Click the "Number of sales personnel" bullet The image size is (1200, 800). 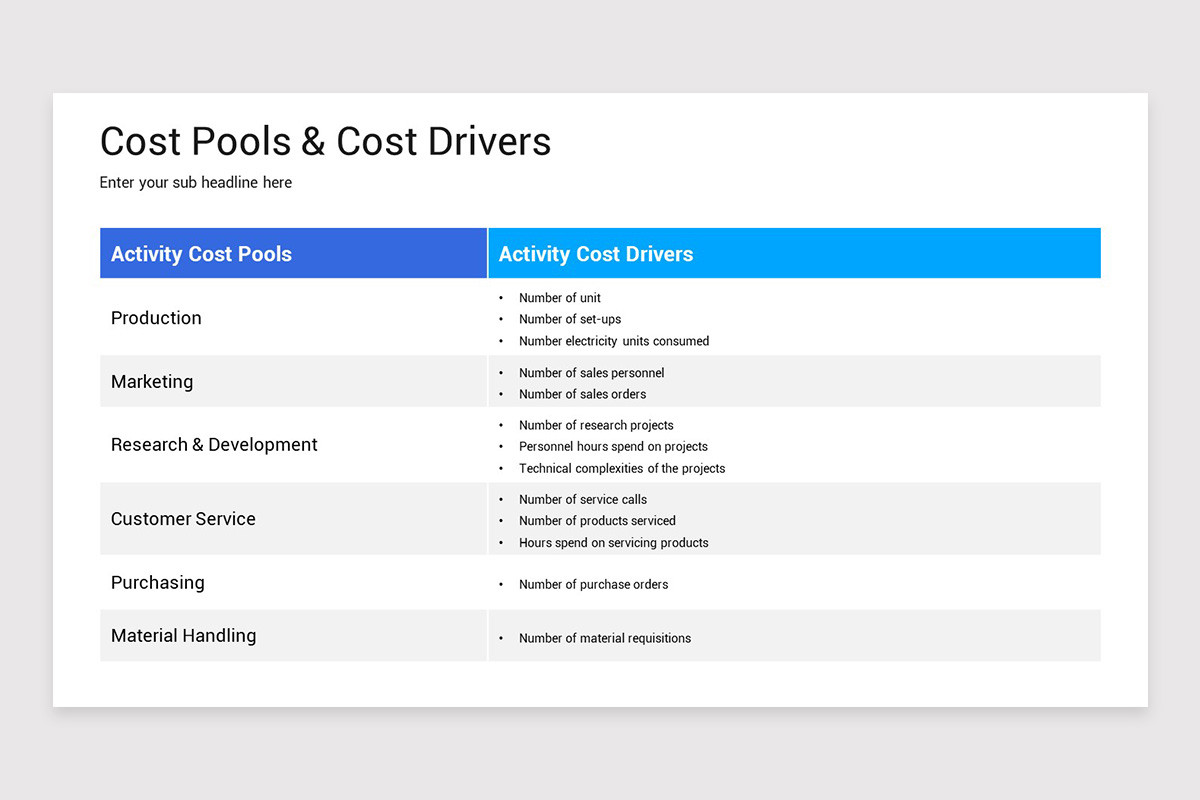591,372
